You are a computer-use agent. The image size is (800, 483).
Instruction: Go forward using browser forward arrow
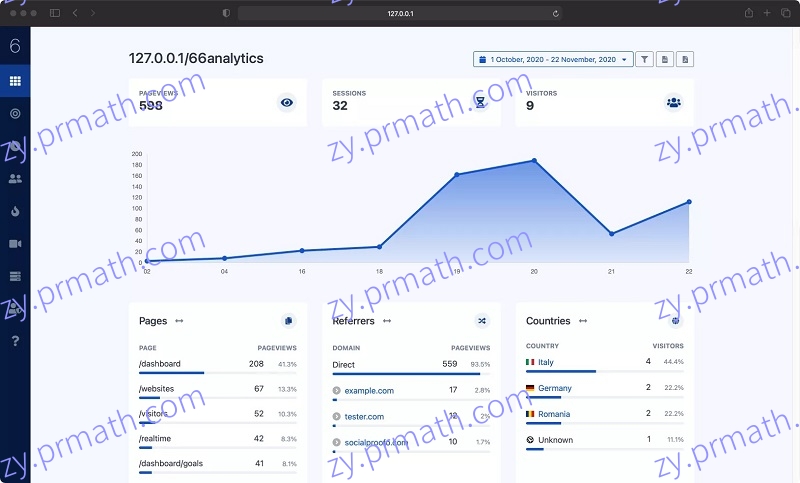coord(93,13)
